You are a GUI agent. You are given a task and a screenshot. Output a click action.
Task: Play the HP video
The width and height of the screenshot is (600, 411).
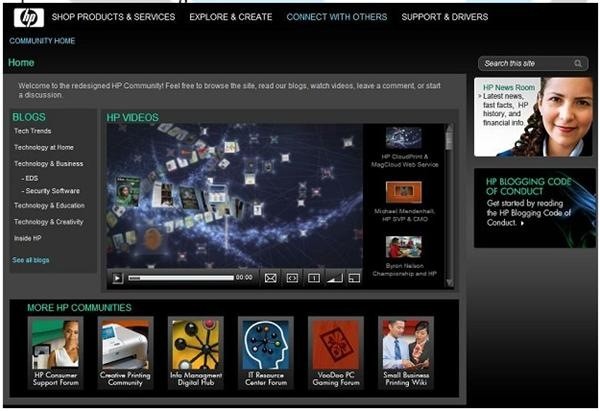[117, 278]
